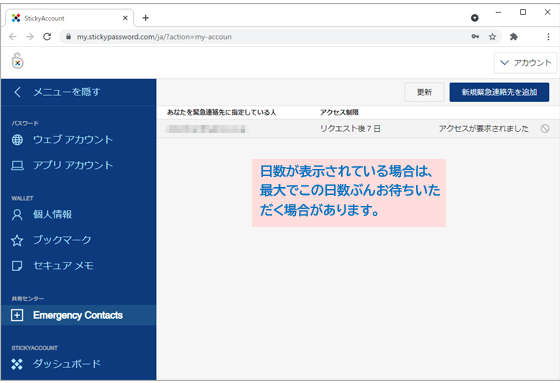Click the laptop icon for app accounts
This screenshot has height=383, width=560.
[17, 165]
